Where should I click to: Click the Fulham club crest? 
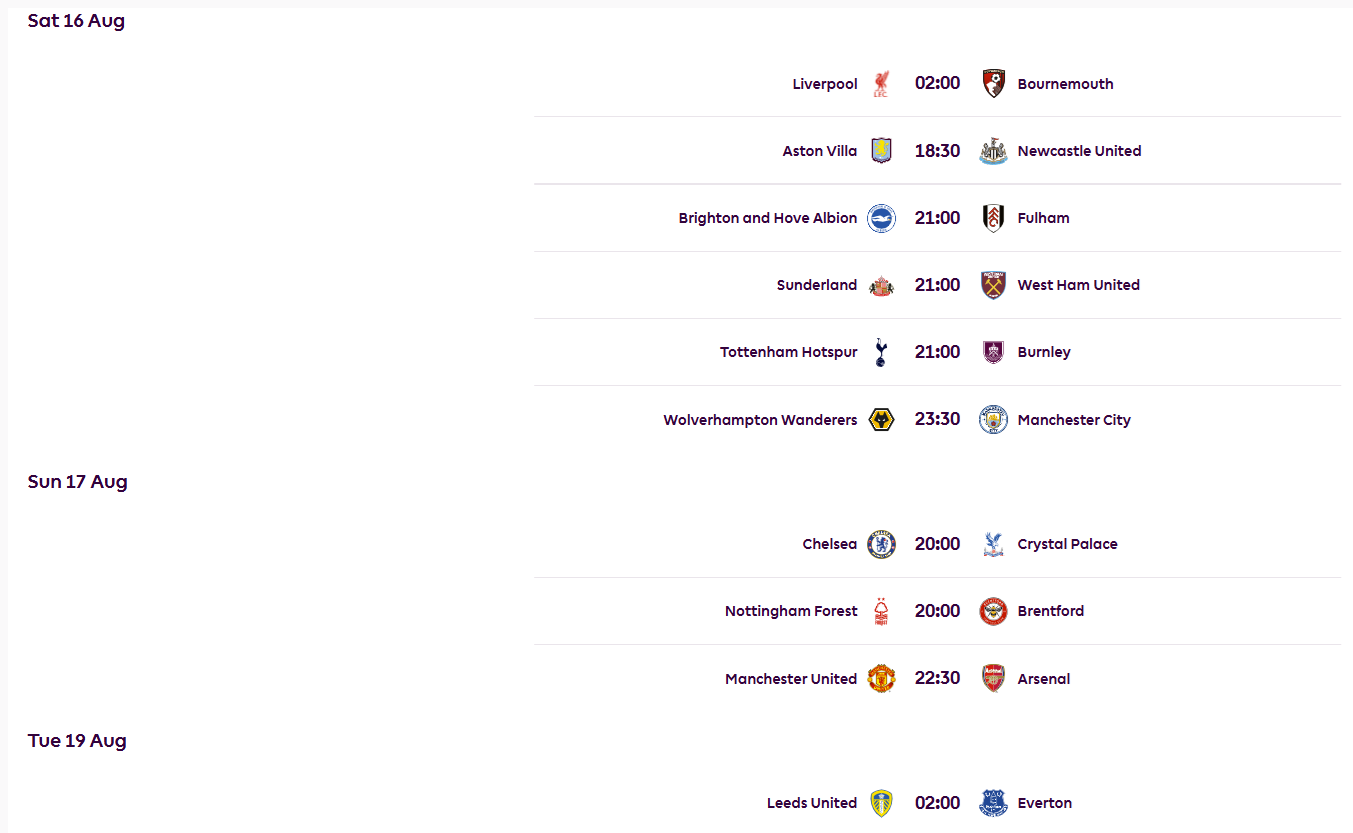tap(993, 218)
